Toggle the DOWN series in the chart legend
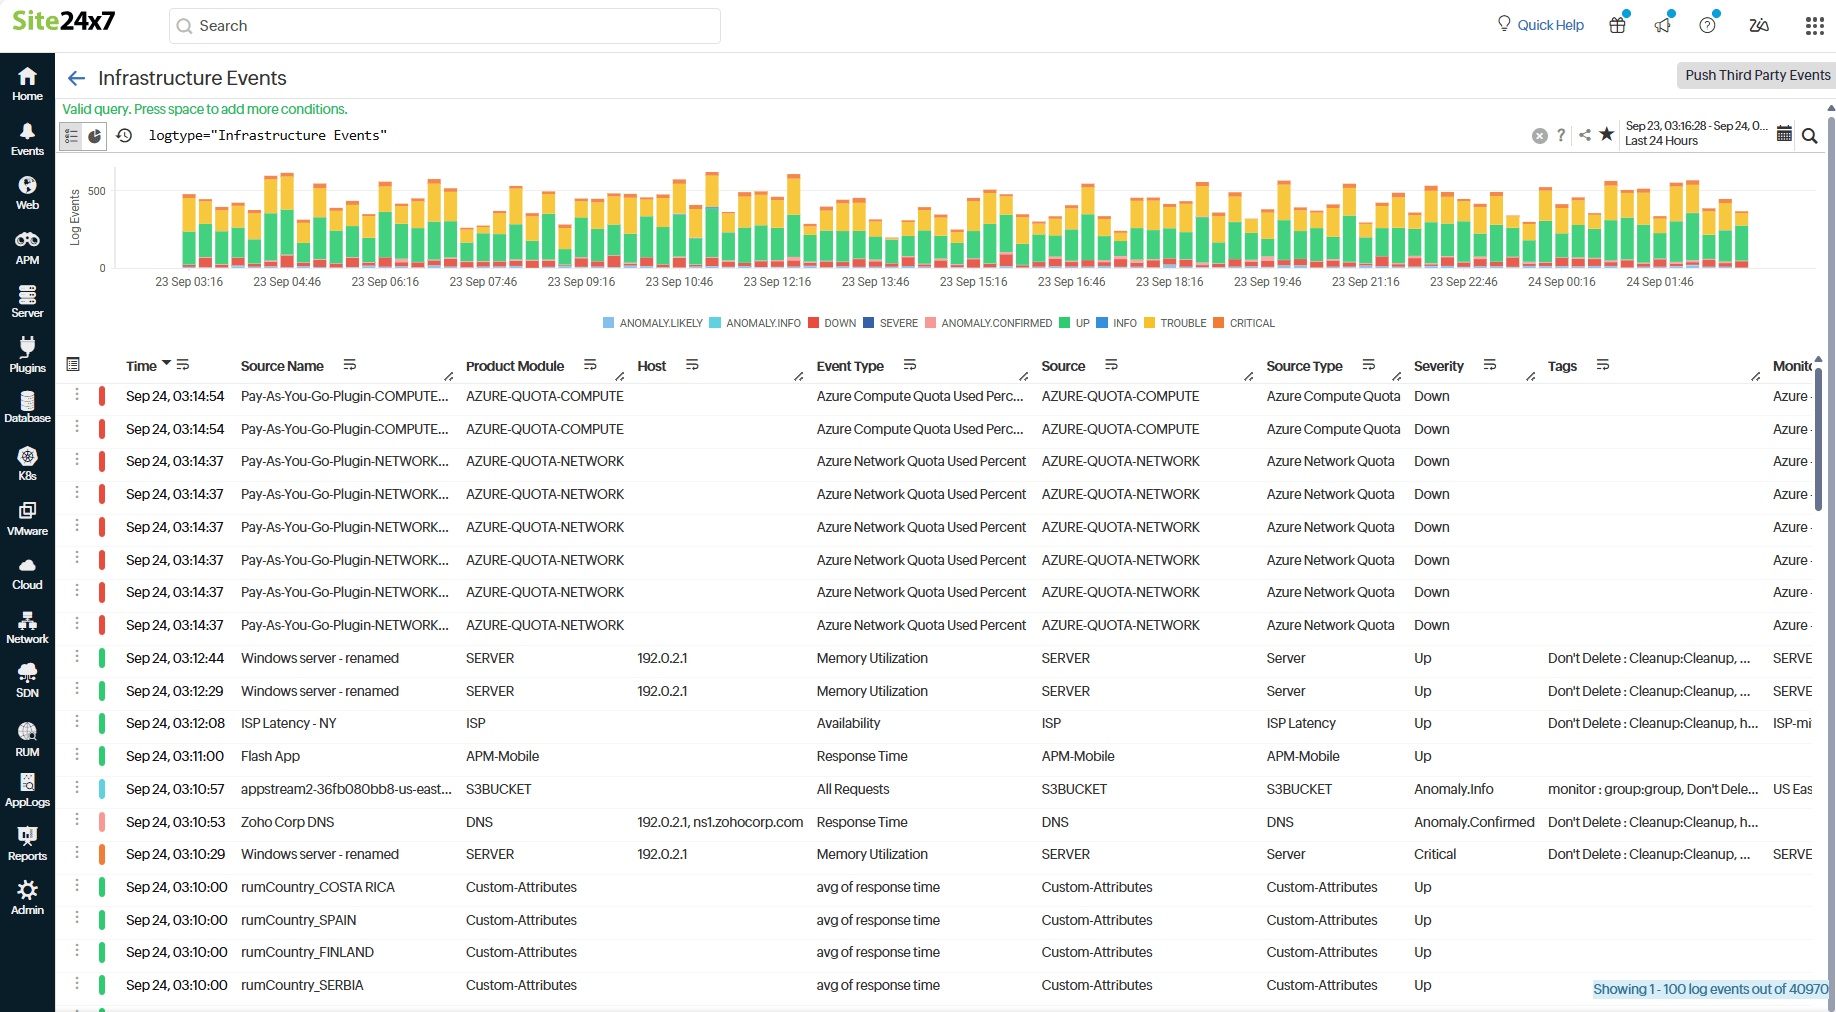 tap(832, 322)
